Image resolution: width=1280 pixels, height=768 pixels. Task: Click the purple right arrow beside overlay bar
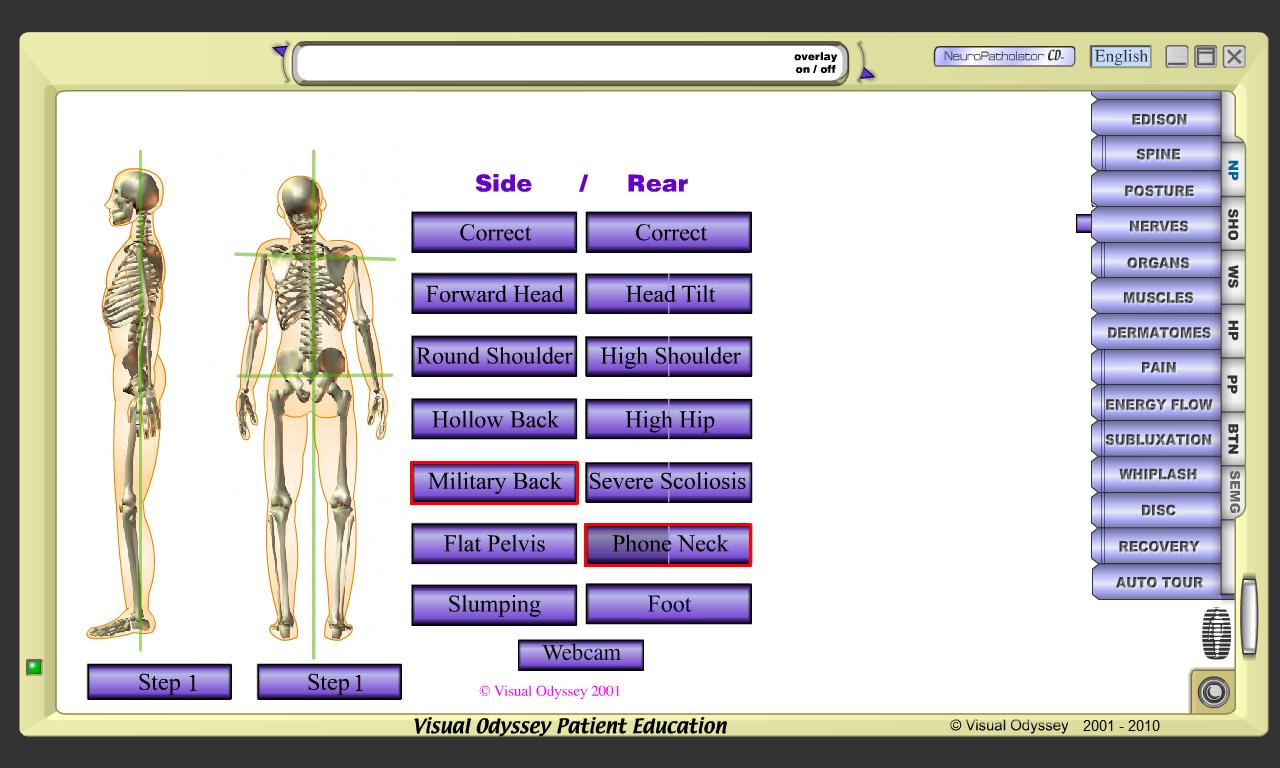(x=866, y=73)
